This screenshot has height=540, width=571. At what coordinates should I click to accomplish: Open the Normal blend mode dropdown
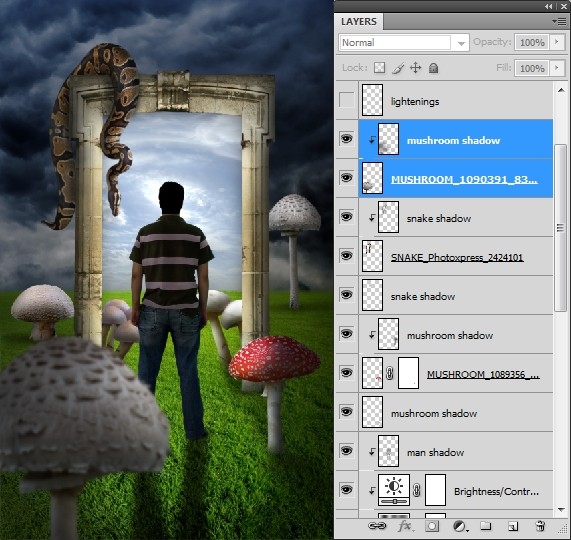(x=404, y=43)
